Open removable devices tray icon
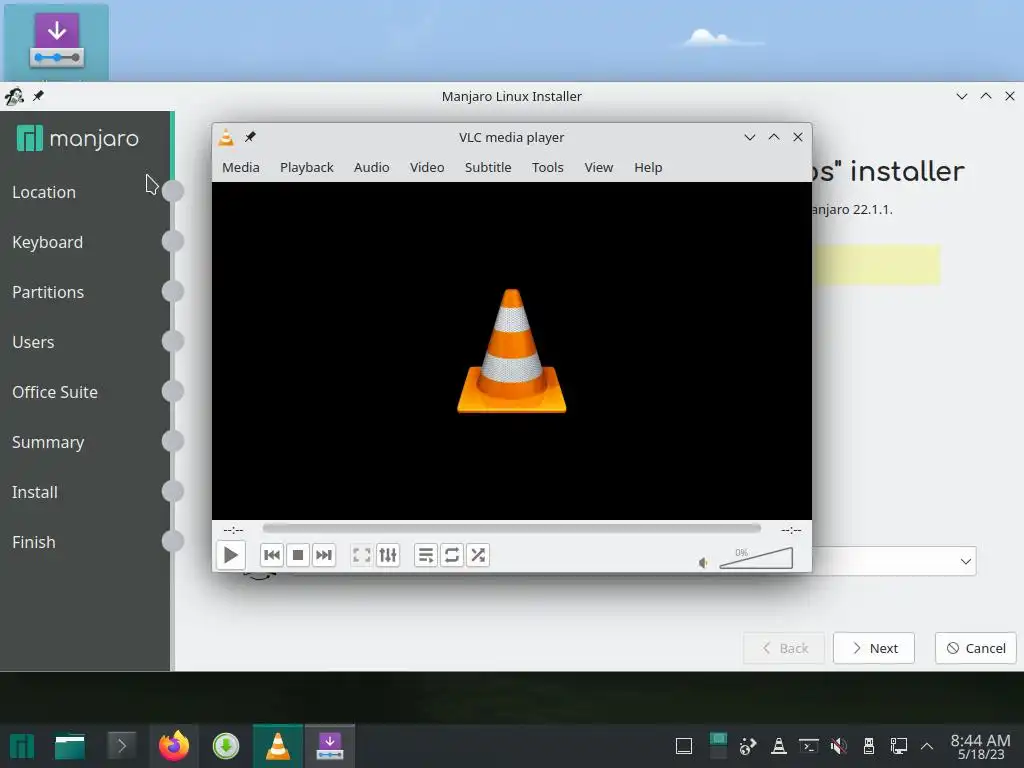This screenshot has width=1024, height=768. point(869,746)
